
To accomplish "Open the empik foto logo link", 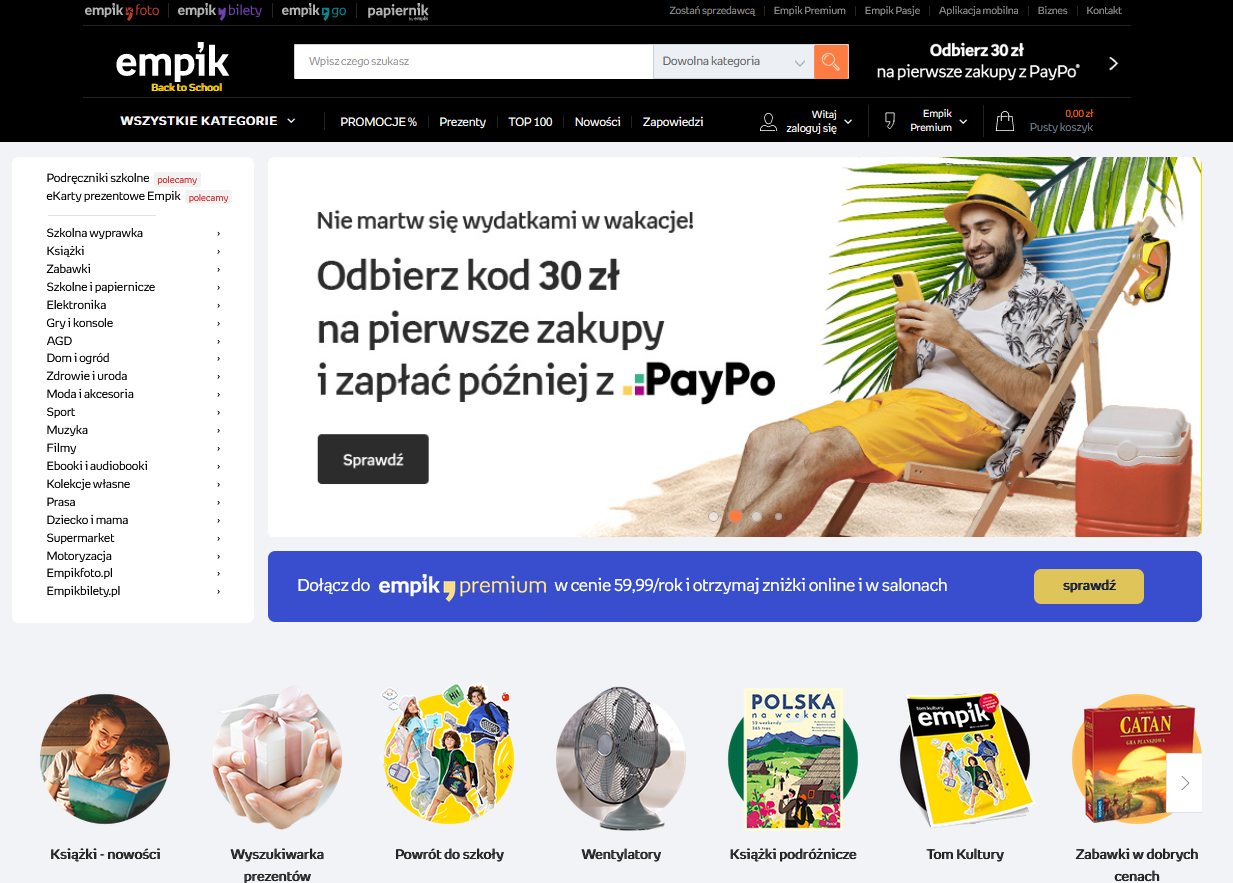I will click(x=122, y=11).
